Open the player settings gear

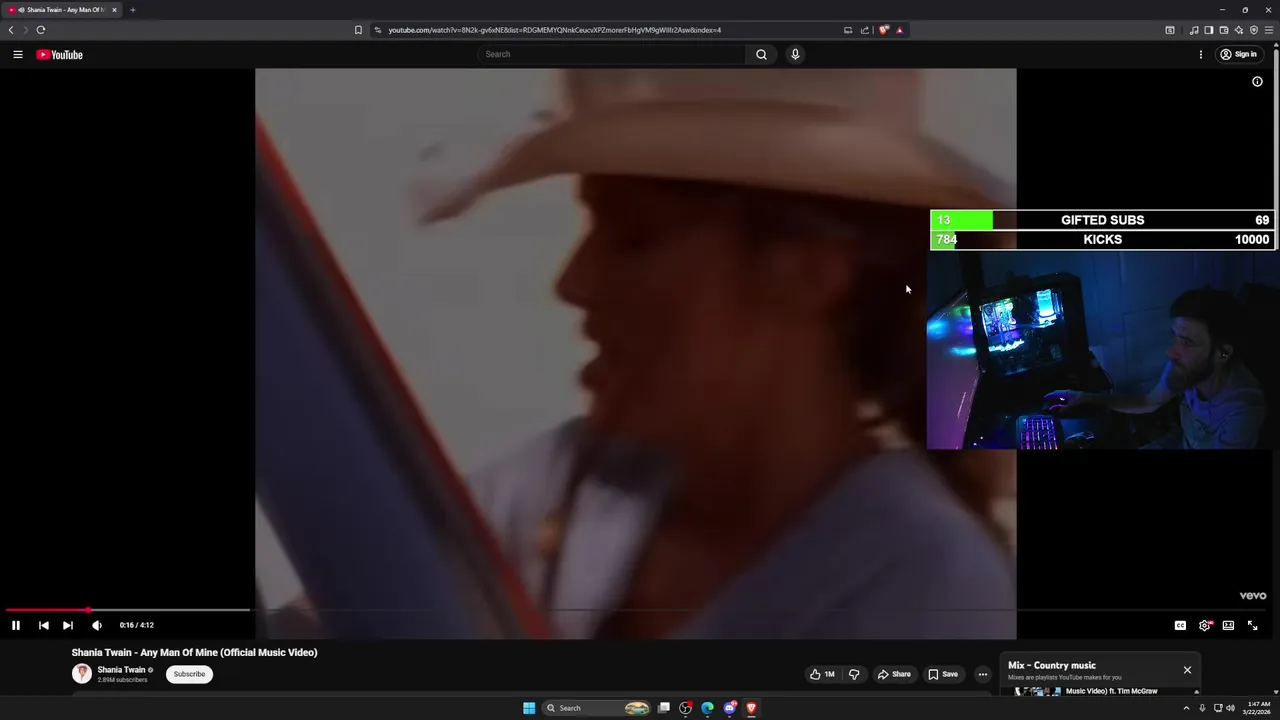coord(1205,625)
